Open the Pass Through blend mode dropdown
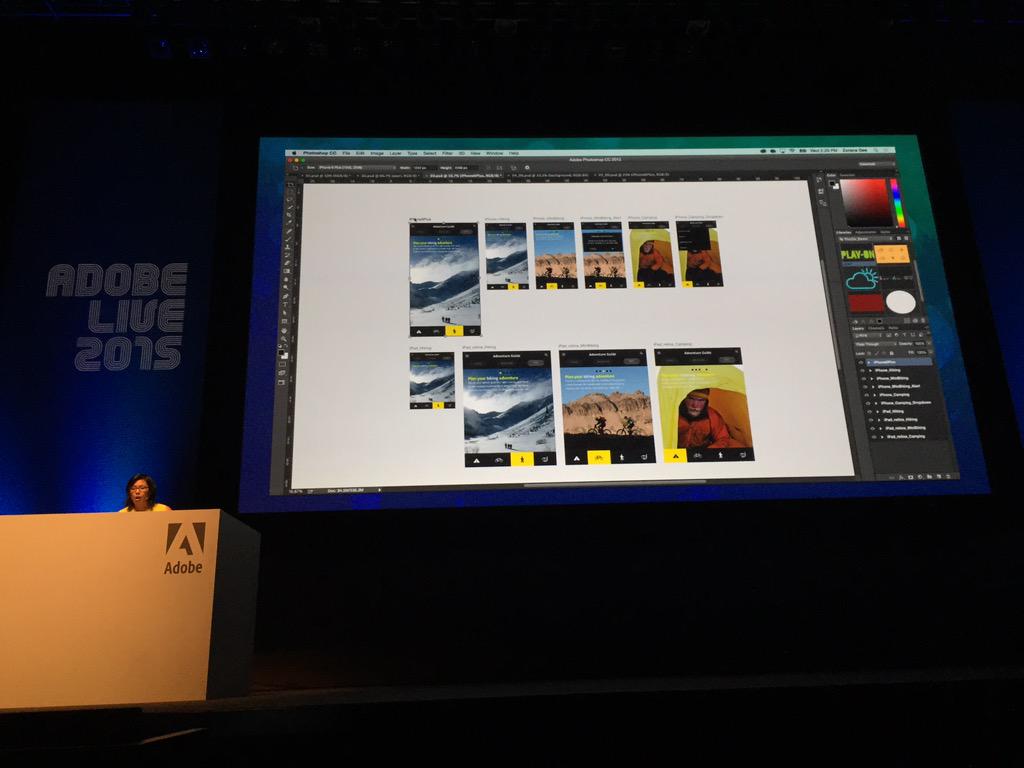1024x768 pixels. [x=876, y=344]
